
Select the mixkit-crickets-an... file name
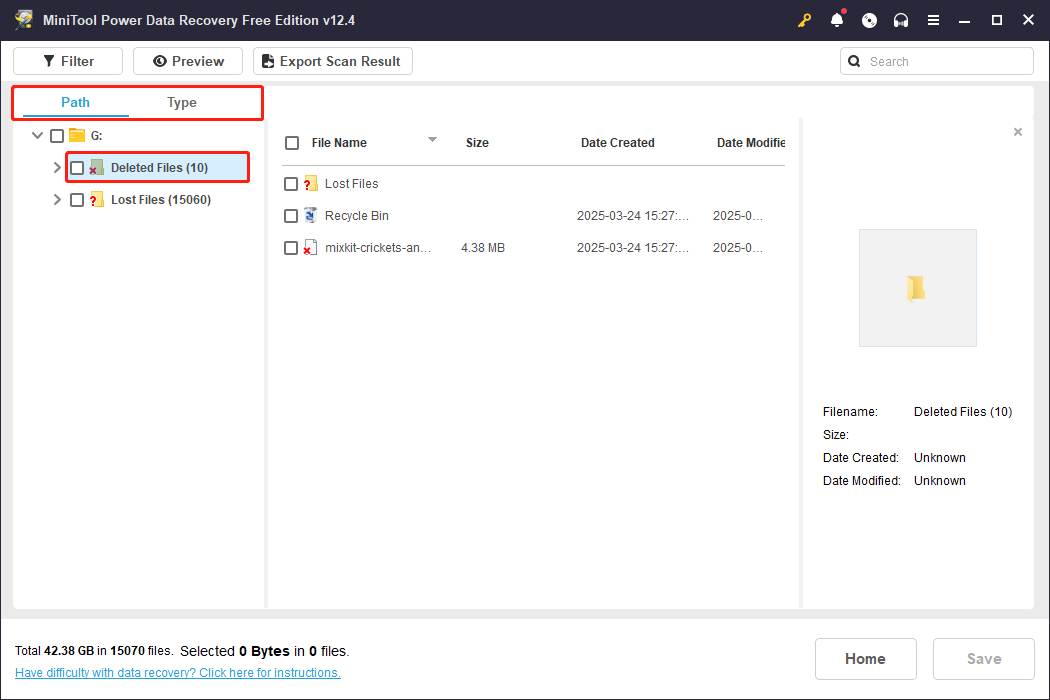click(x=378, y=248)
